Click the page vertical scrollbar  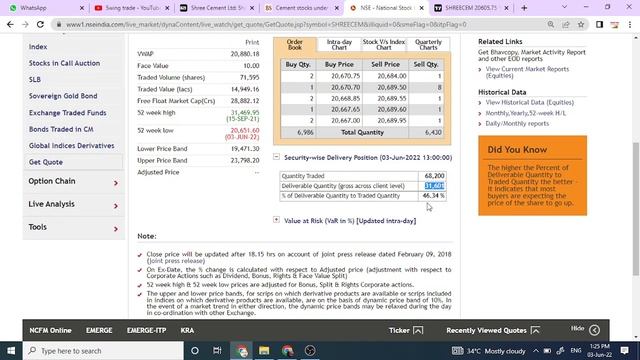[636, 208]
